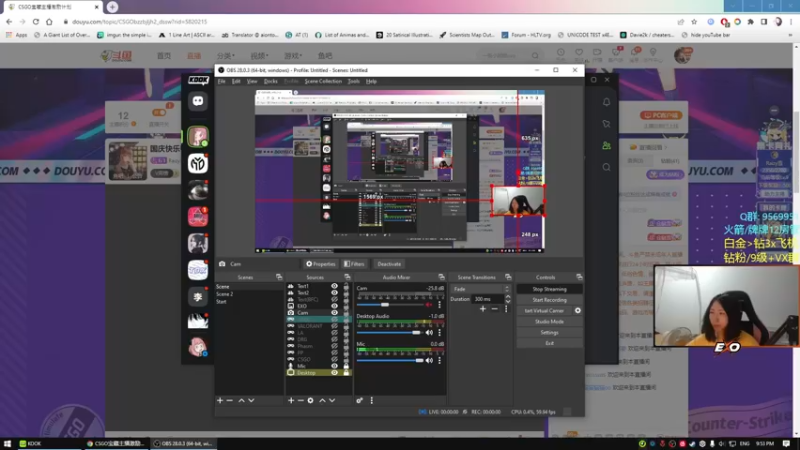
Task: Decrease transition Duration with the down arrow
Action: tap(508, 302)
